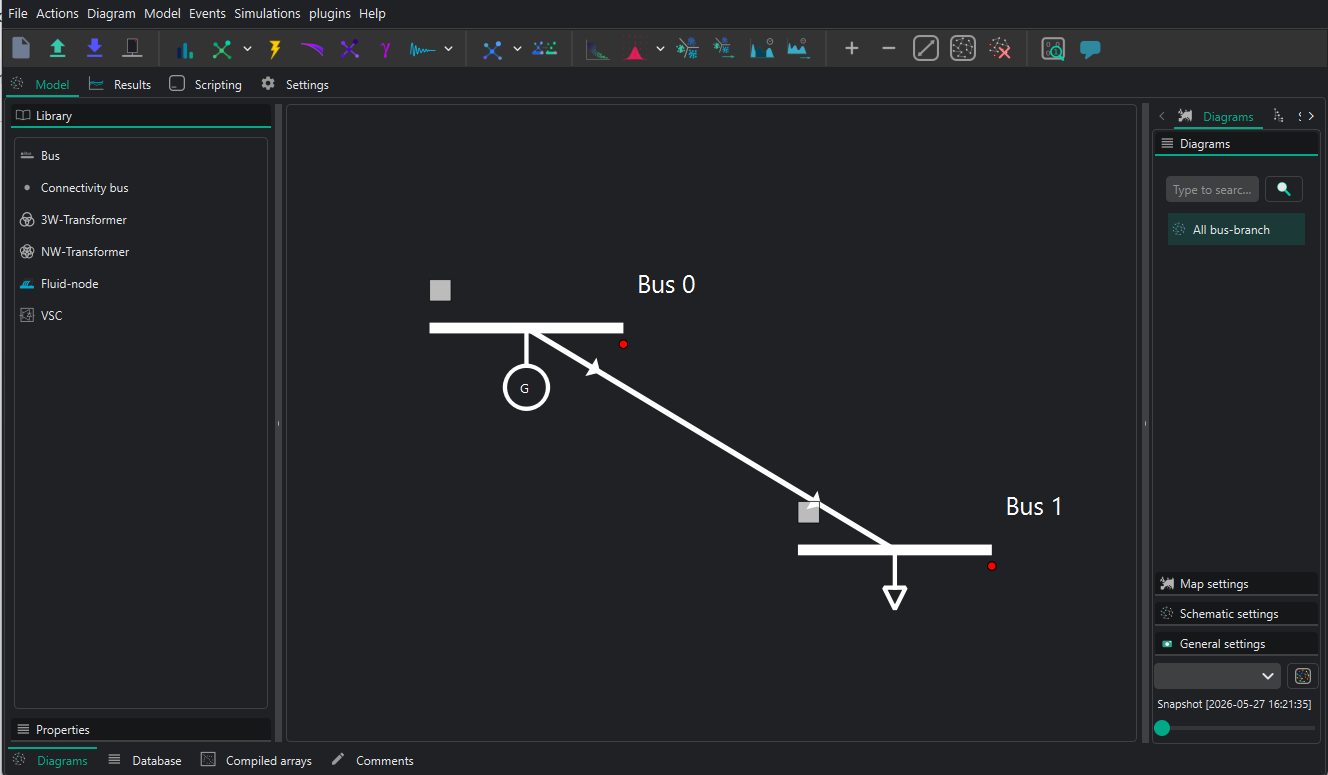Click the dark teal area chart clock icon
This screenshot has height=775, width=1328.
(762, 48)
